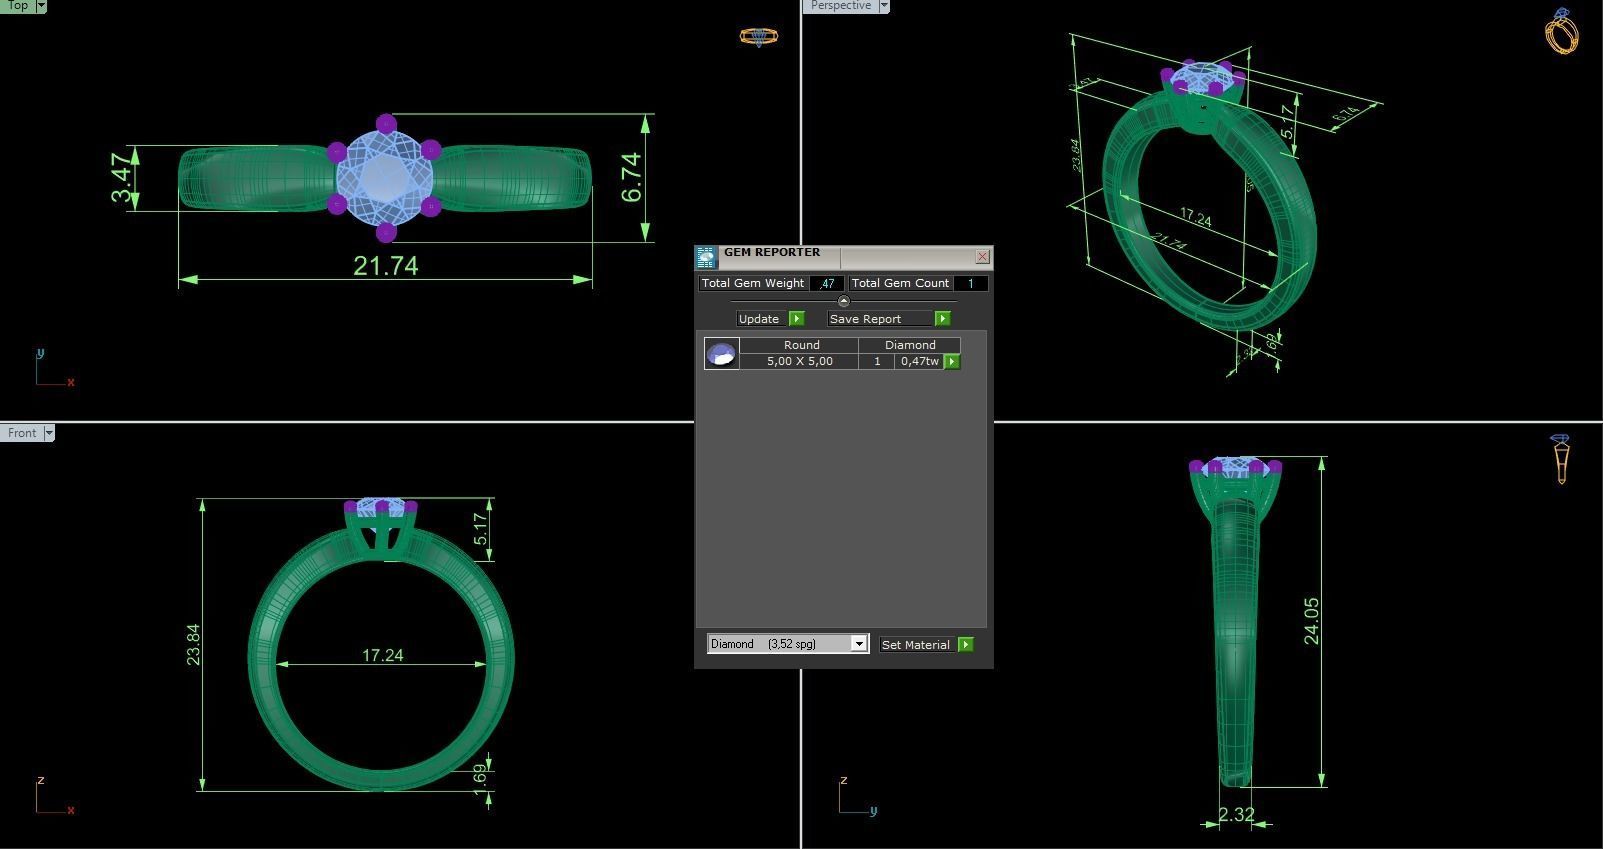Click the Update button
The height and width of the screenshot is (849, 1603).
tap(759, 319)
